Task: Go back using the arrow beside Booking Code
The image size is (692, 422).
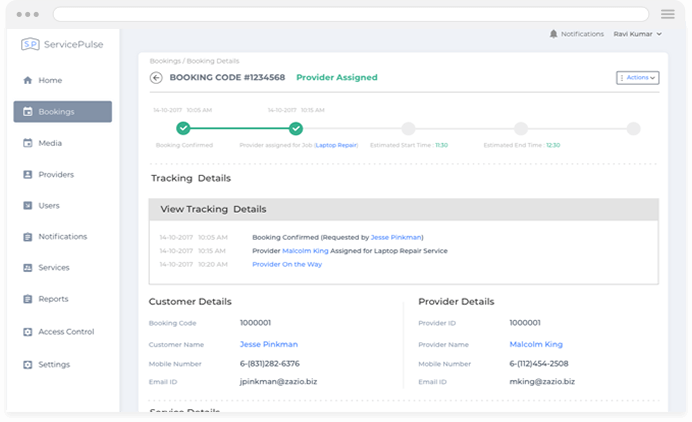Action: [156, 77]
